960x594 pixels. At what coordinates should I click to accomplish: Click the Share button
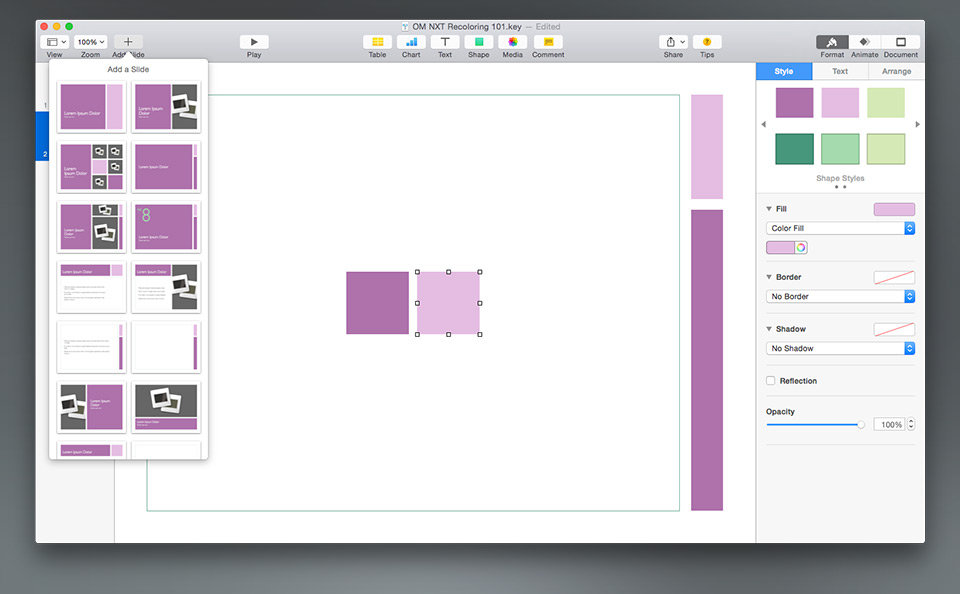(673, 43)
